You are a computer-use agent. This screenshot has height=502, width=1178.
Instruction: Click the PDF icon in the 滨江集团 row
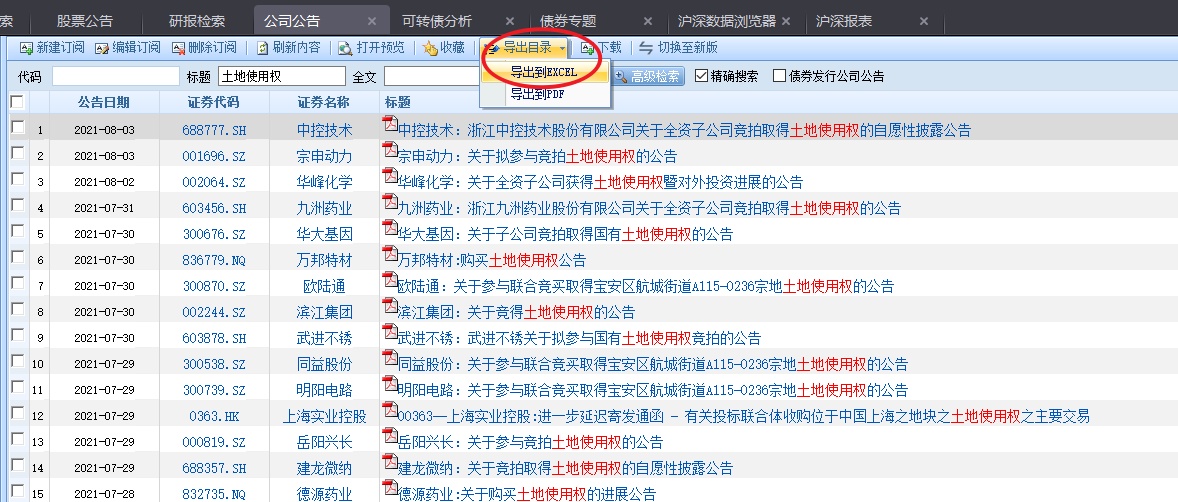tap(390, 307)
